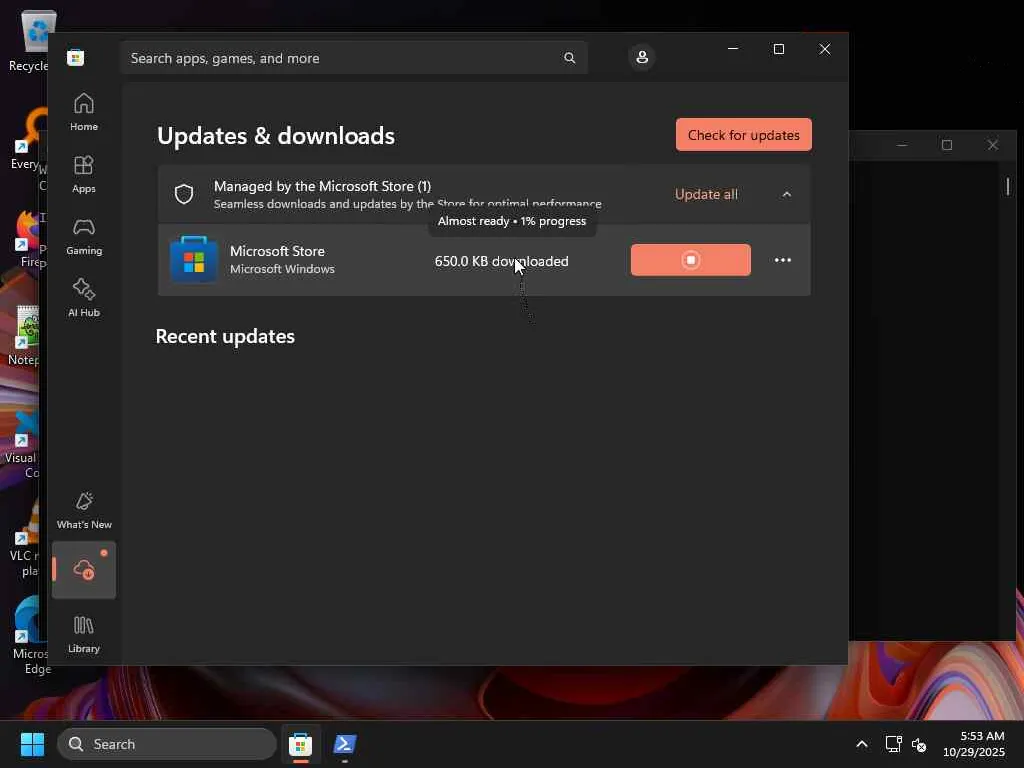This screenshot has width=1024, height=768.
Task: Open the Home page in sidebar
Action: pos(84,112)
